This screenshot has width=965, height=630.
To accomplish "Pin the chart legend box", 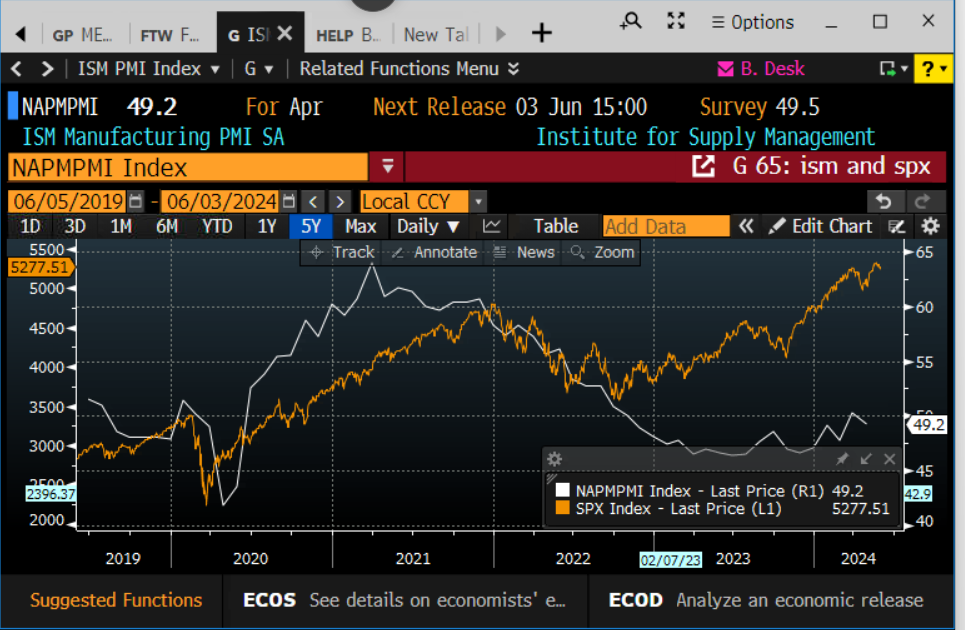I will click(x=842, y=459).
